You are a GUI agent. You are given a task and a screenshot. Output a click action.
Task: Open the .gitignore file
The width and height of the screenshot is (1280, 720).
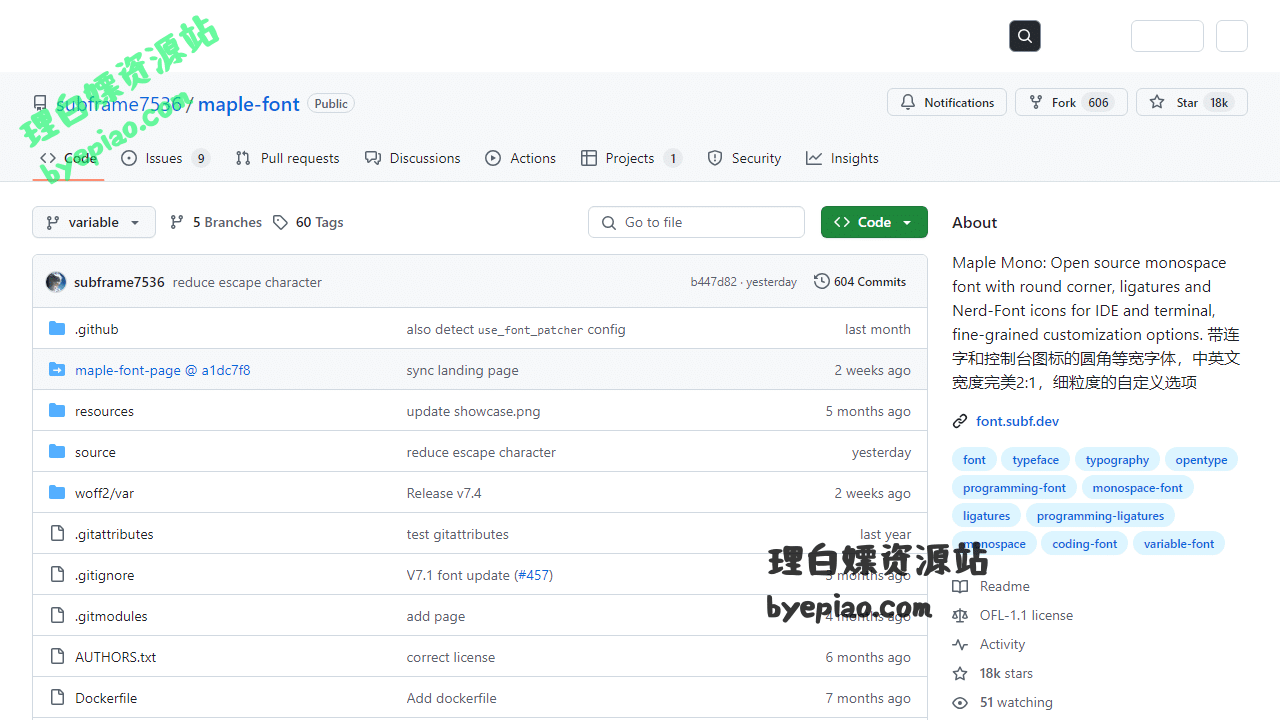coord(104,575)
